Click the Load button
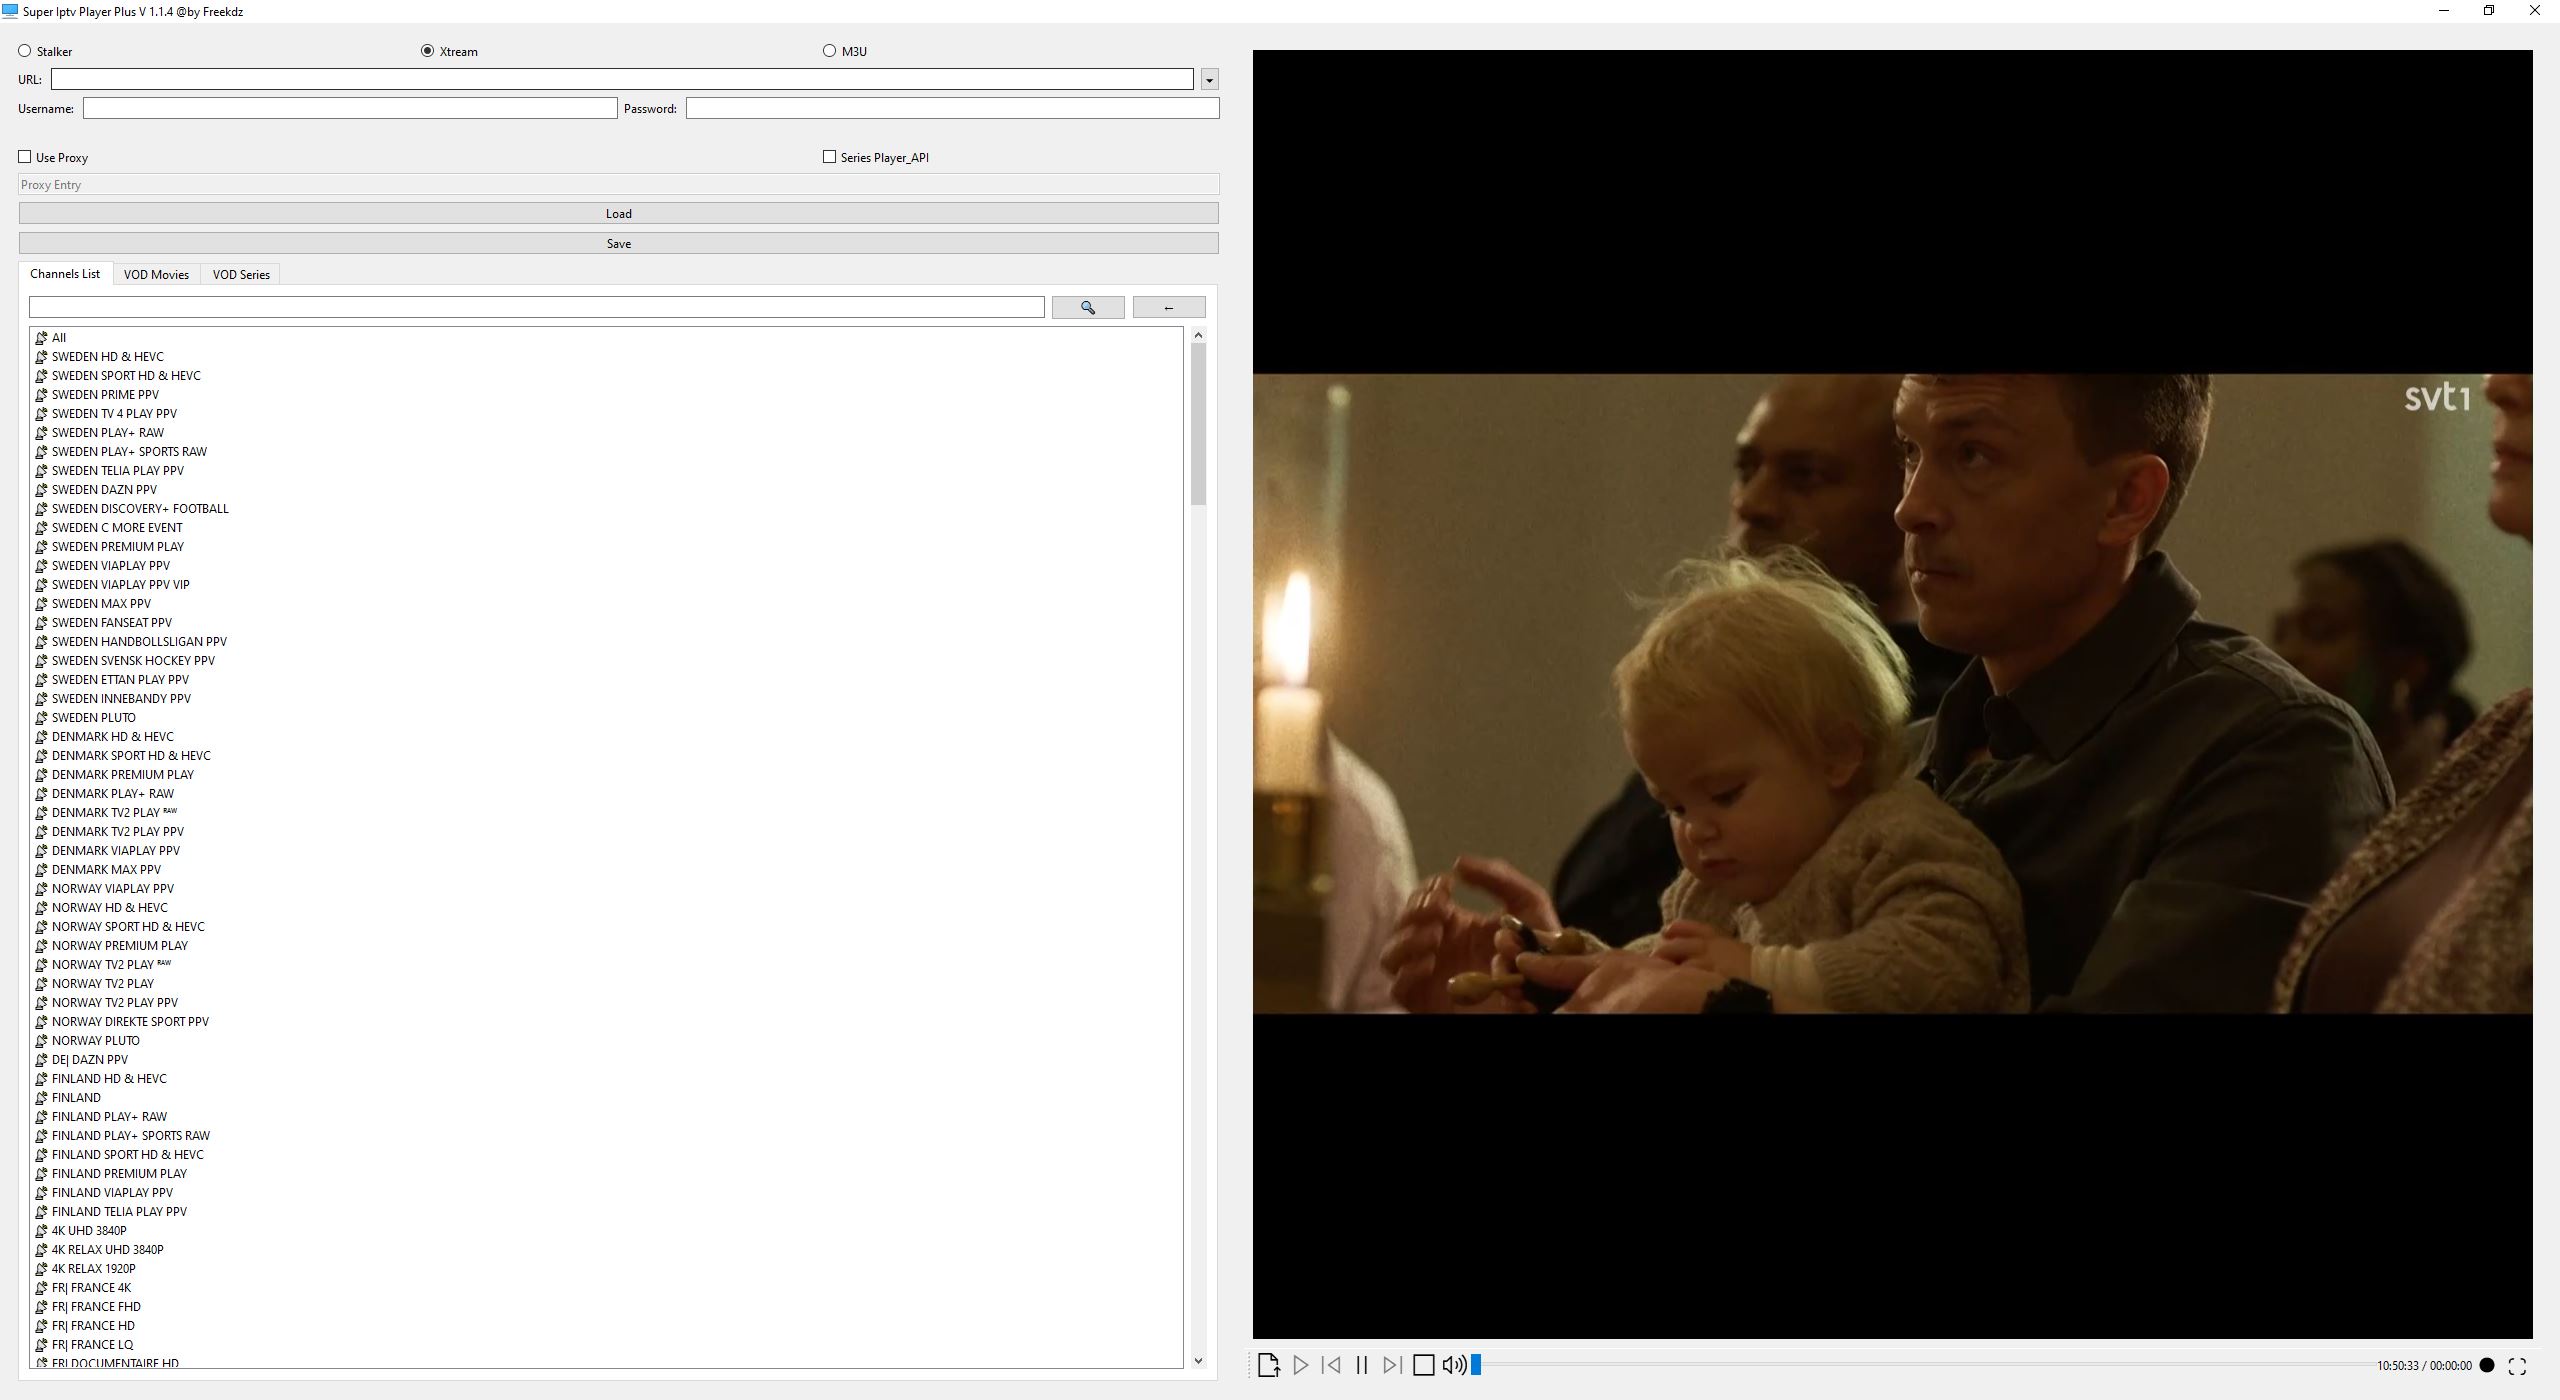The image size is (2560, 1400). tap(618, 214)
